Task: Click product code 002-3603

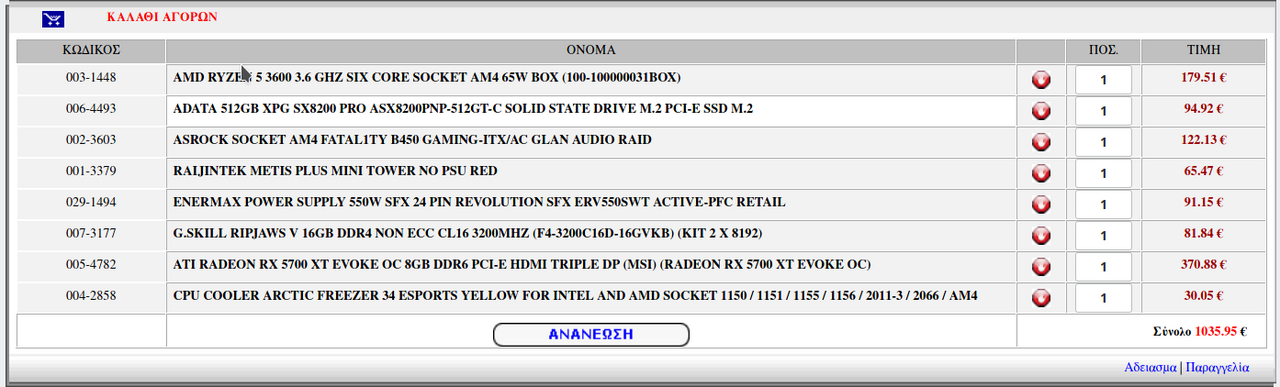Action: click(91, 140)
